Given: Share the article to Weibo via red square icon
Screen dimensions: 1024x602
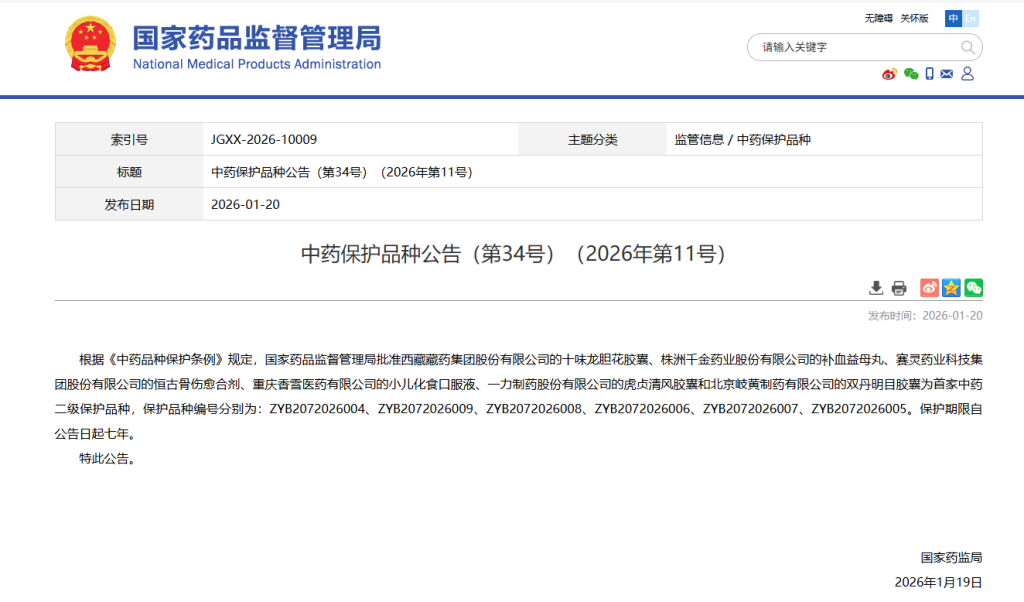Looking at the screenshot, I should pyautogui.click(x=929, y=288).
